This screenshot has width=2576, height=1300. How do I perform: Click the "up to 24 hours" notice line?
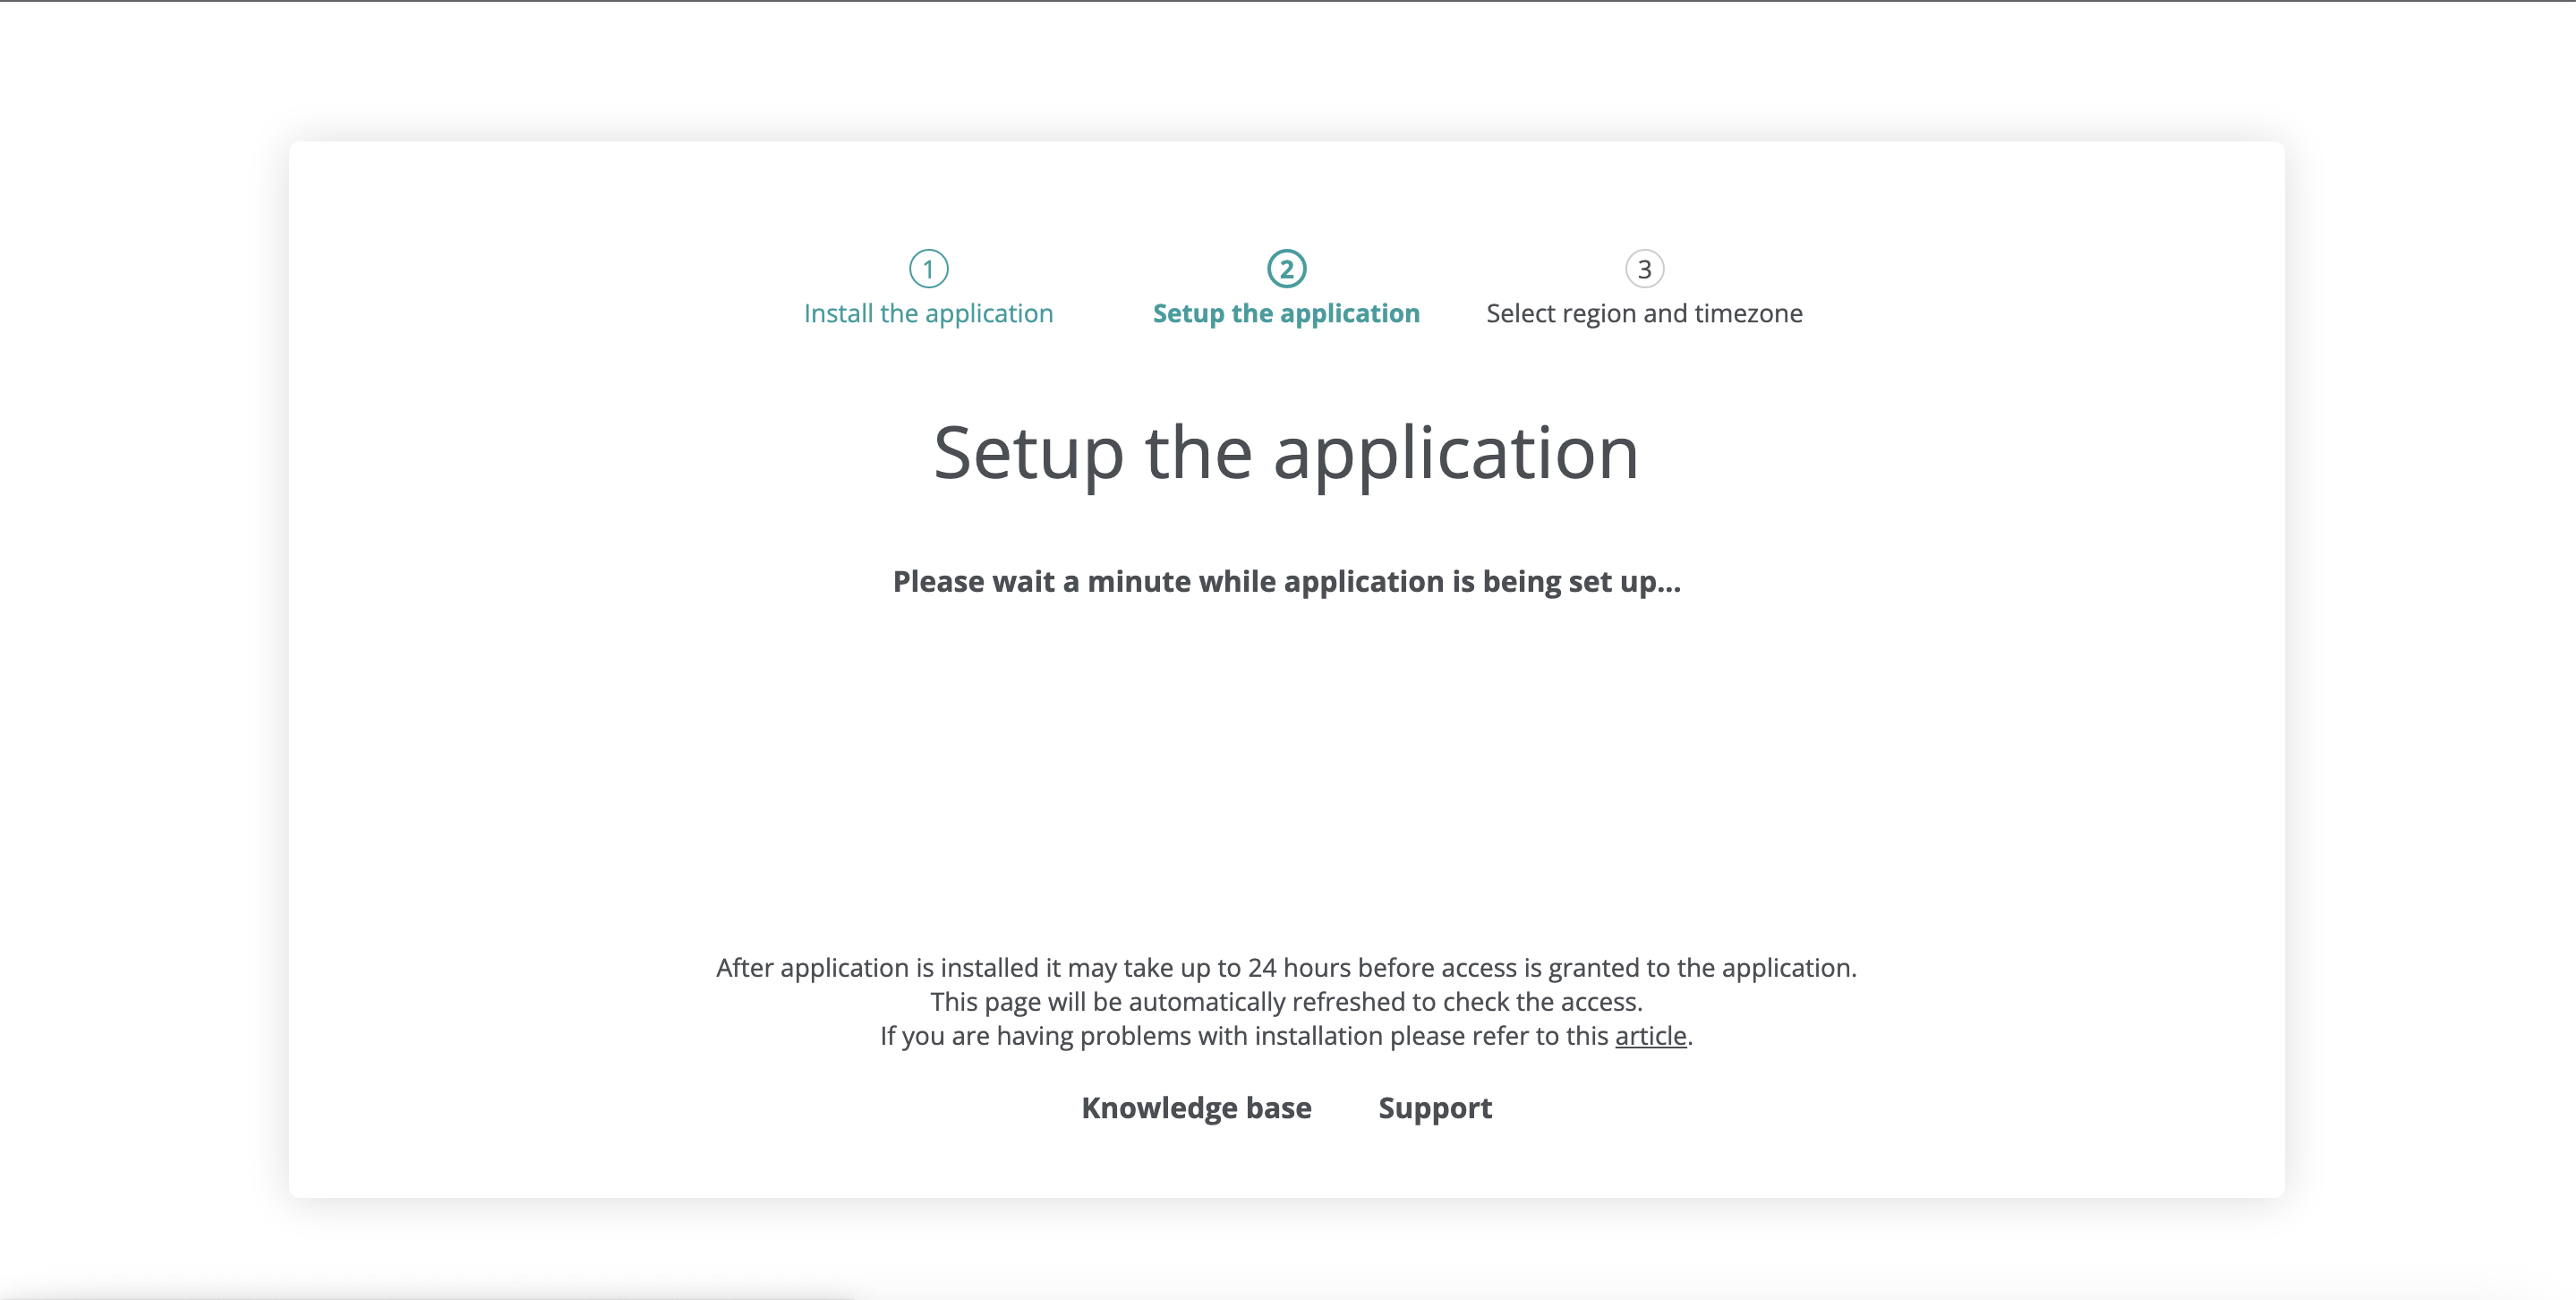click(x=1286, y=967)
